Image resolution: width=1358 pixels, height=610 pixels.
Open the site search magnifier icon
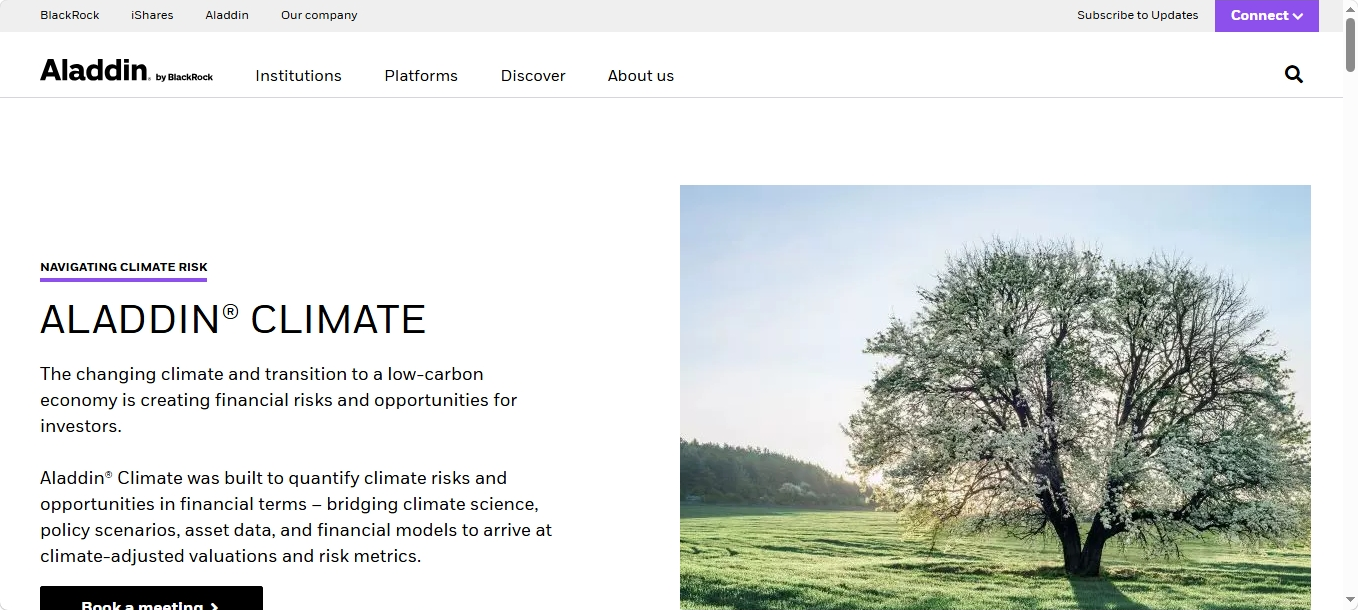1293,74
